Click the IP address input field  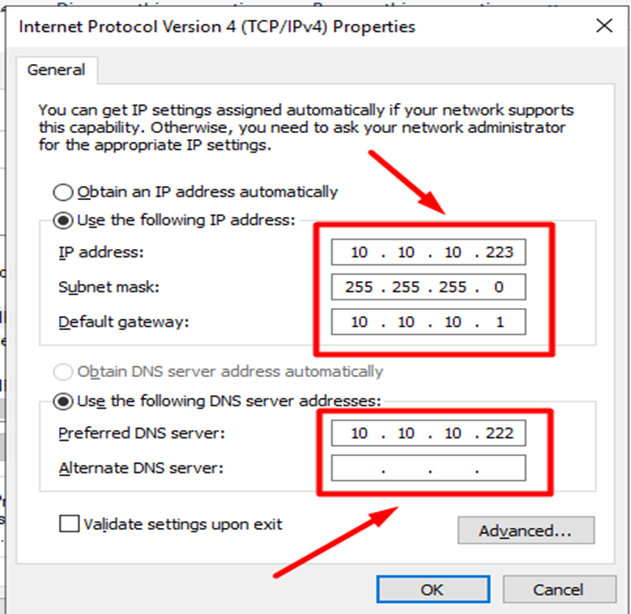coord(429,252)
